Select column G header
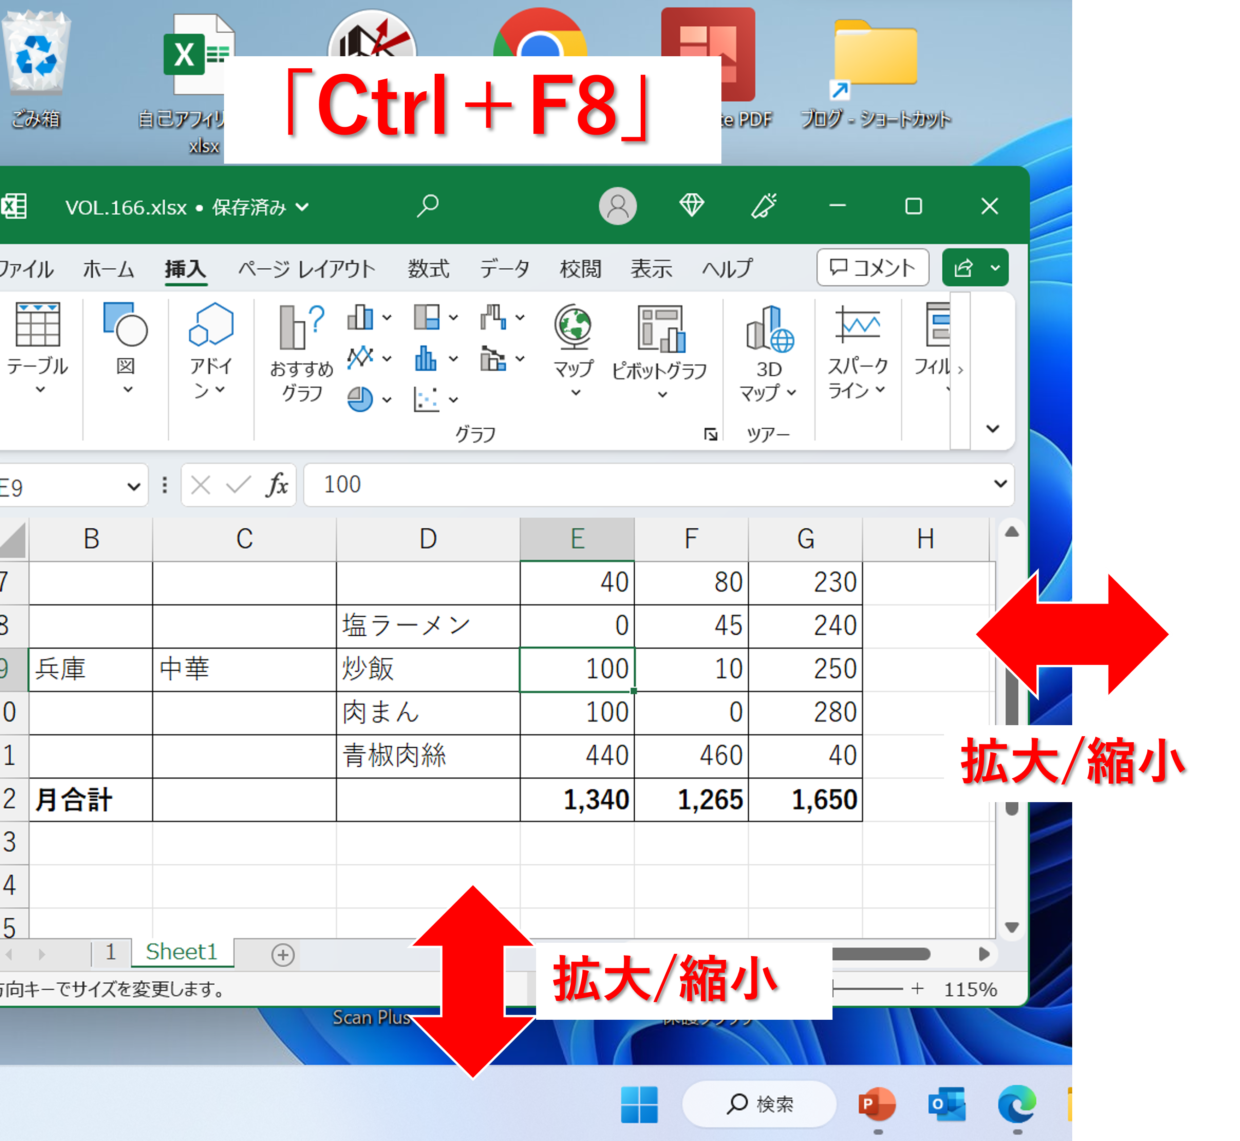This screenshot has height=1141, width=1240. coord(806,540)
